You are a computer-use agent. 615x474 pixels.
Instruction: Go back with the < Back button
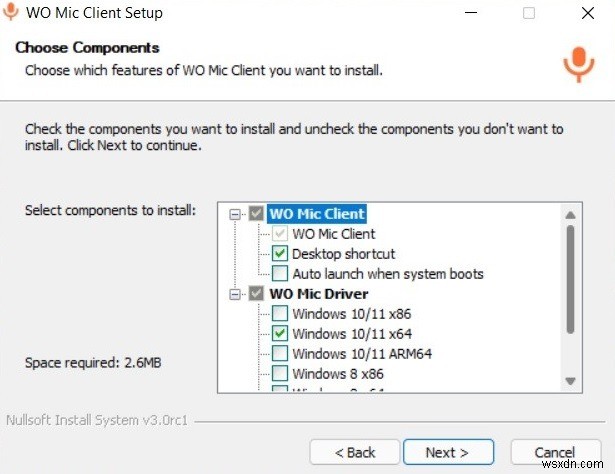(x=355, y=452)
